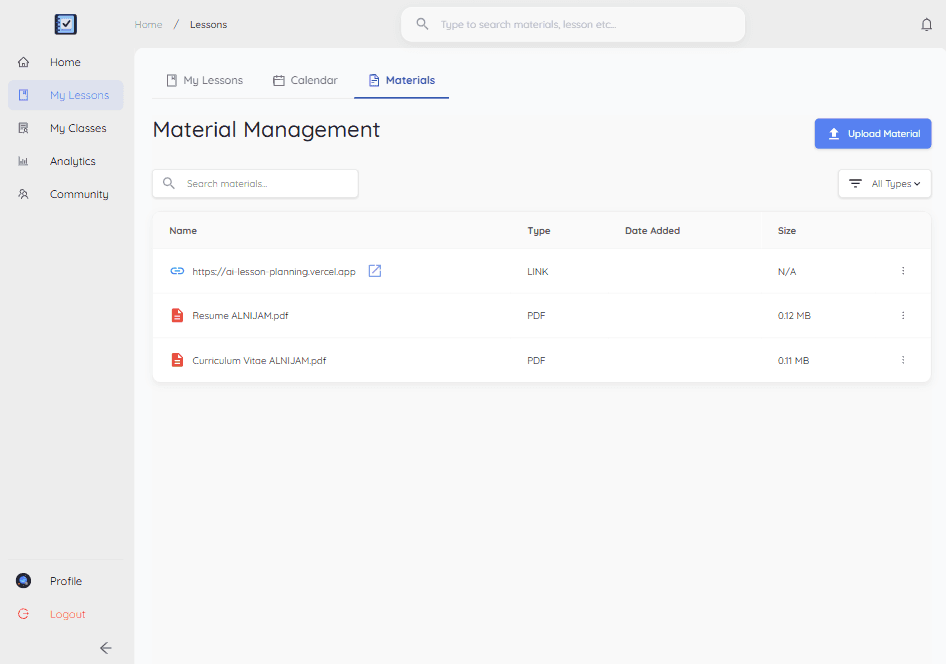The height and width of the screenshot is (664, 946).
Task: Collapse sidebar with the left arrow
Action: [105, 647]
